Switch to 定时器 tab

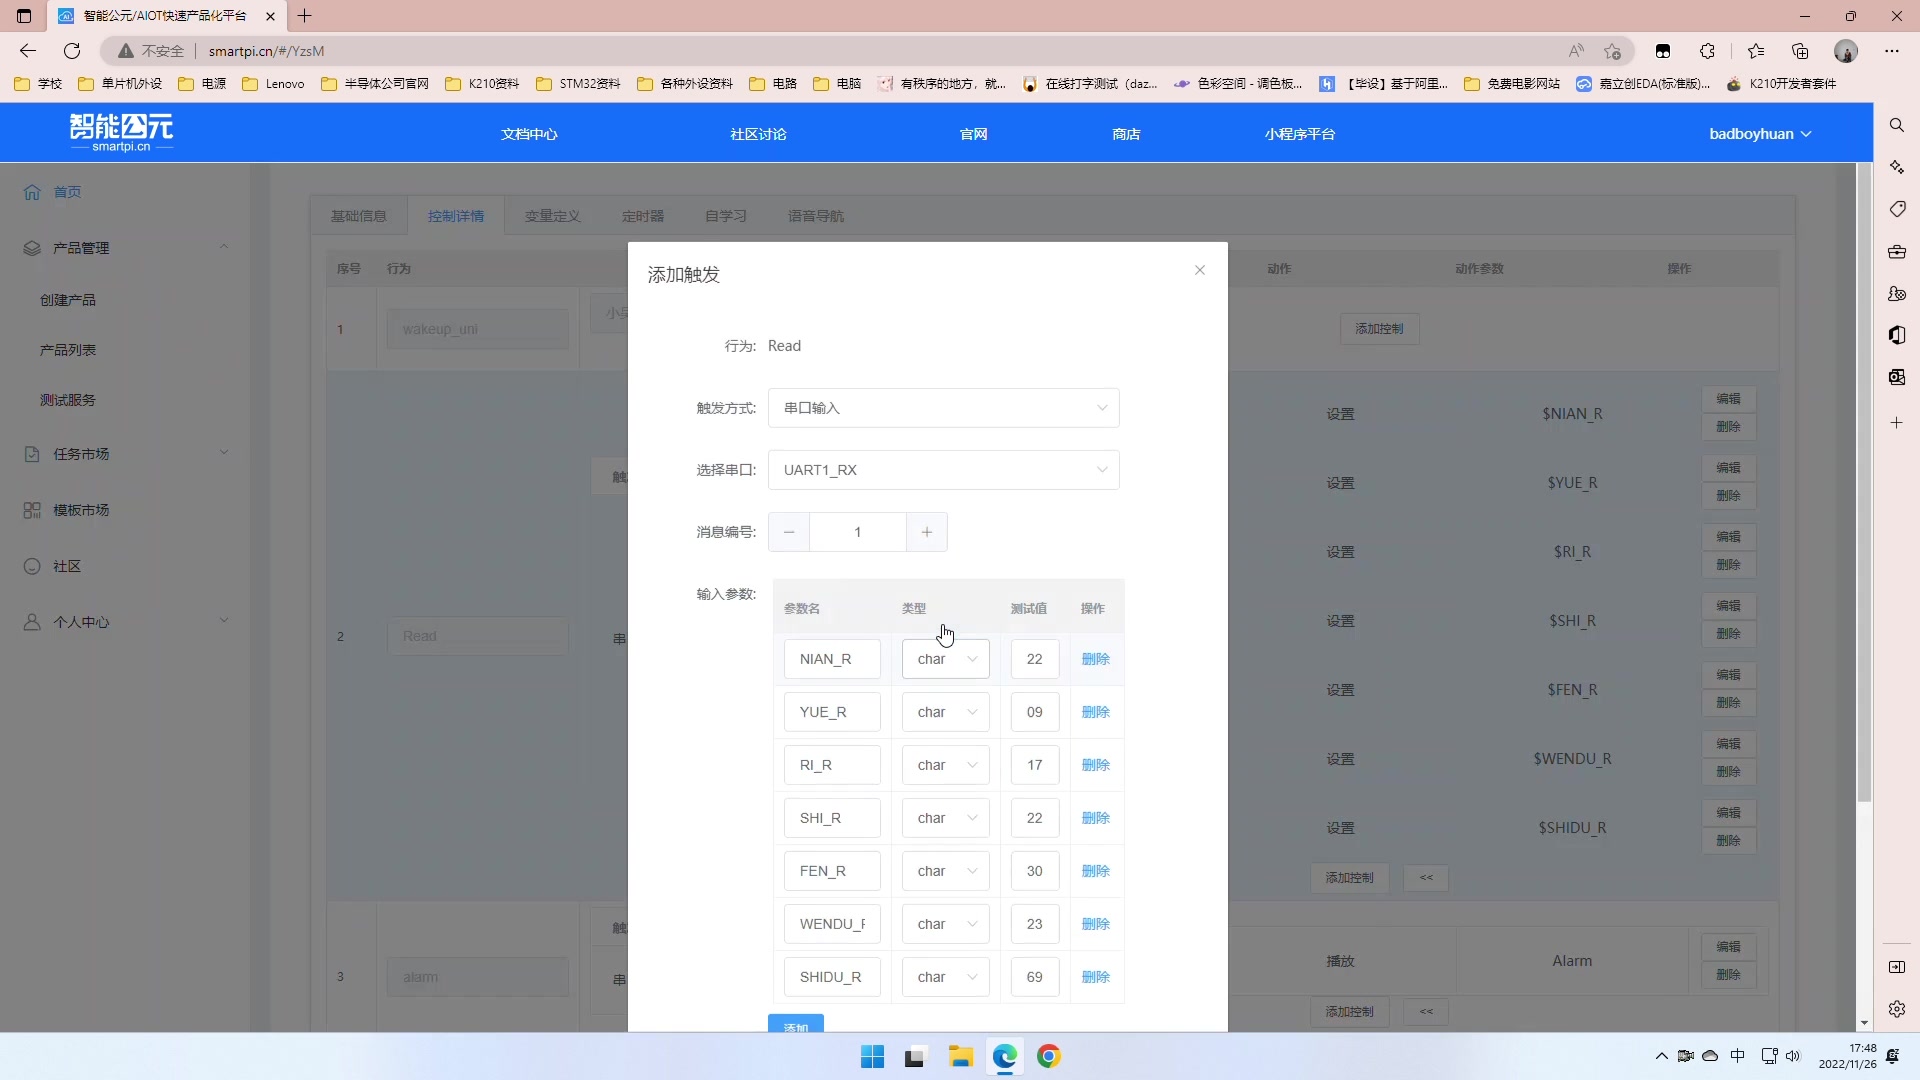(642, 216)
